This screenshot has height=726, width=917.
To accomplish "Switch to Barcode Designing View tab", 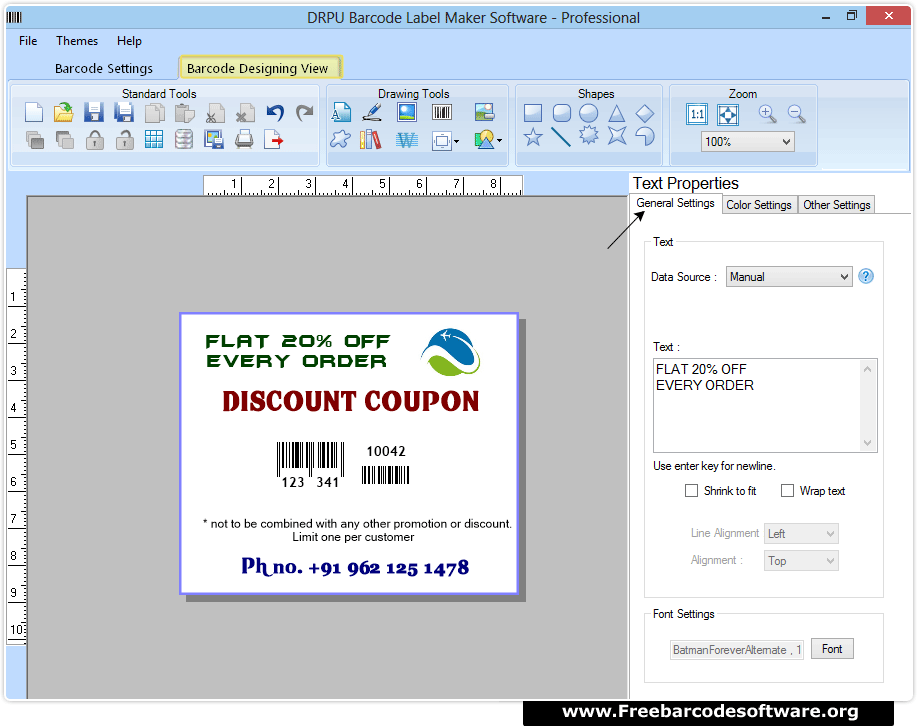I will (258, 68).
